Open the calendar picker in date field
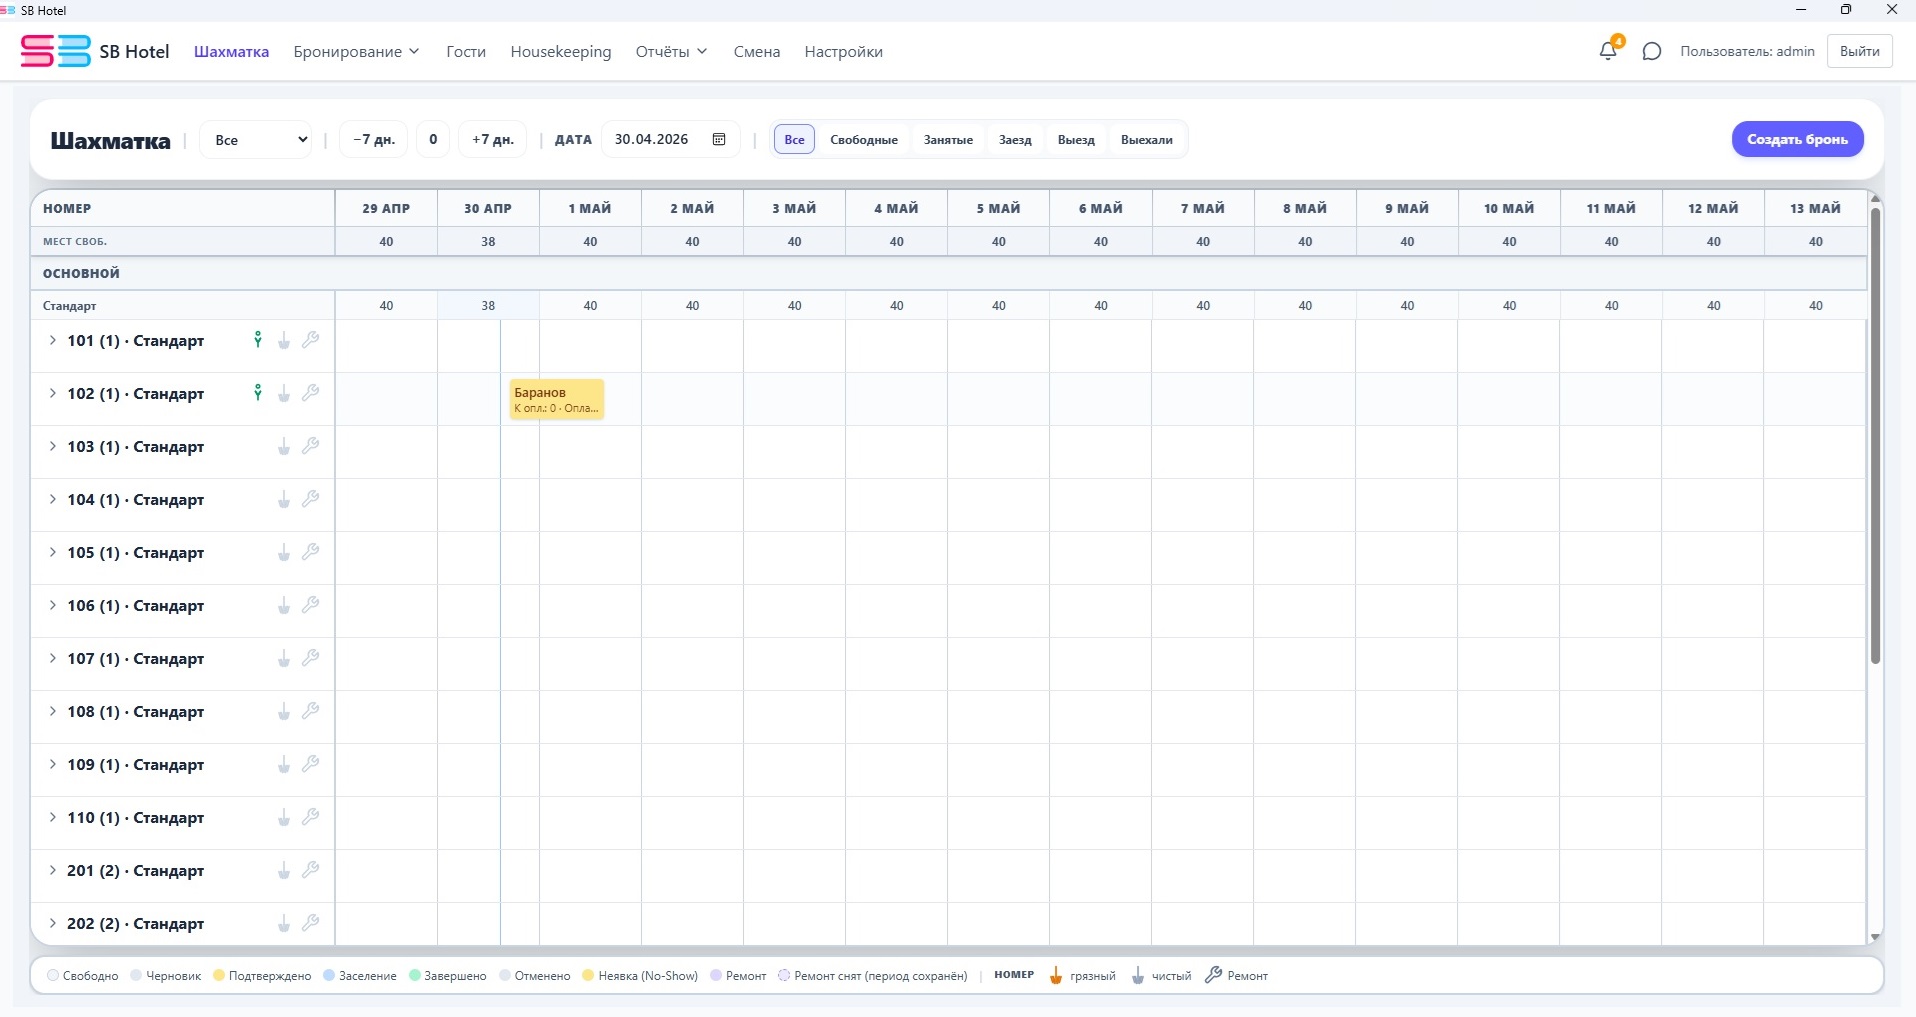The height and width of the screenshot is (1017, 1916). [719, 139]
